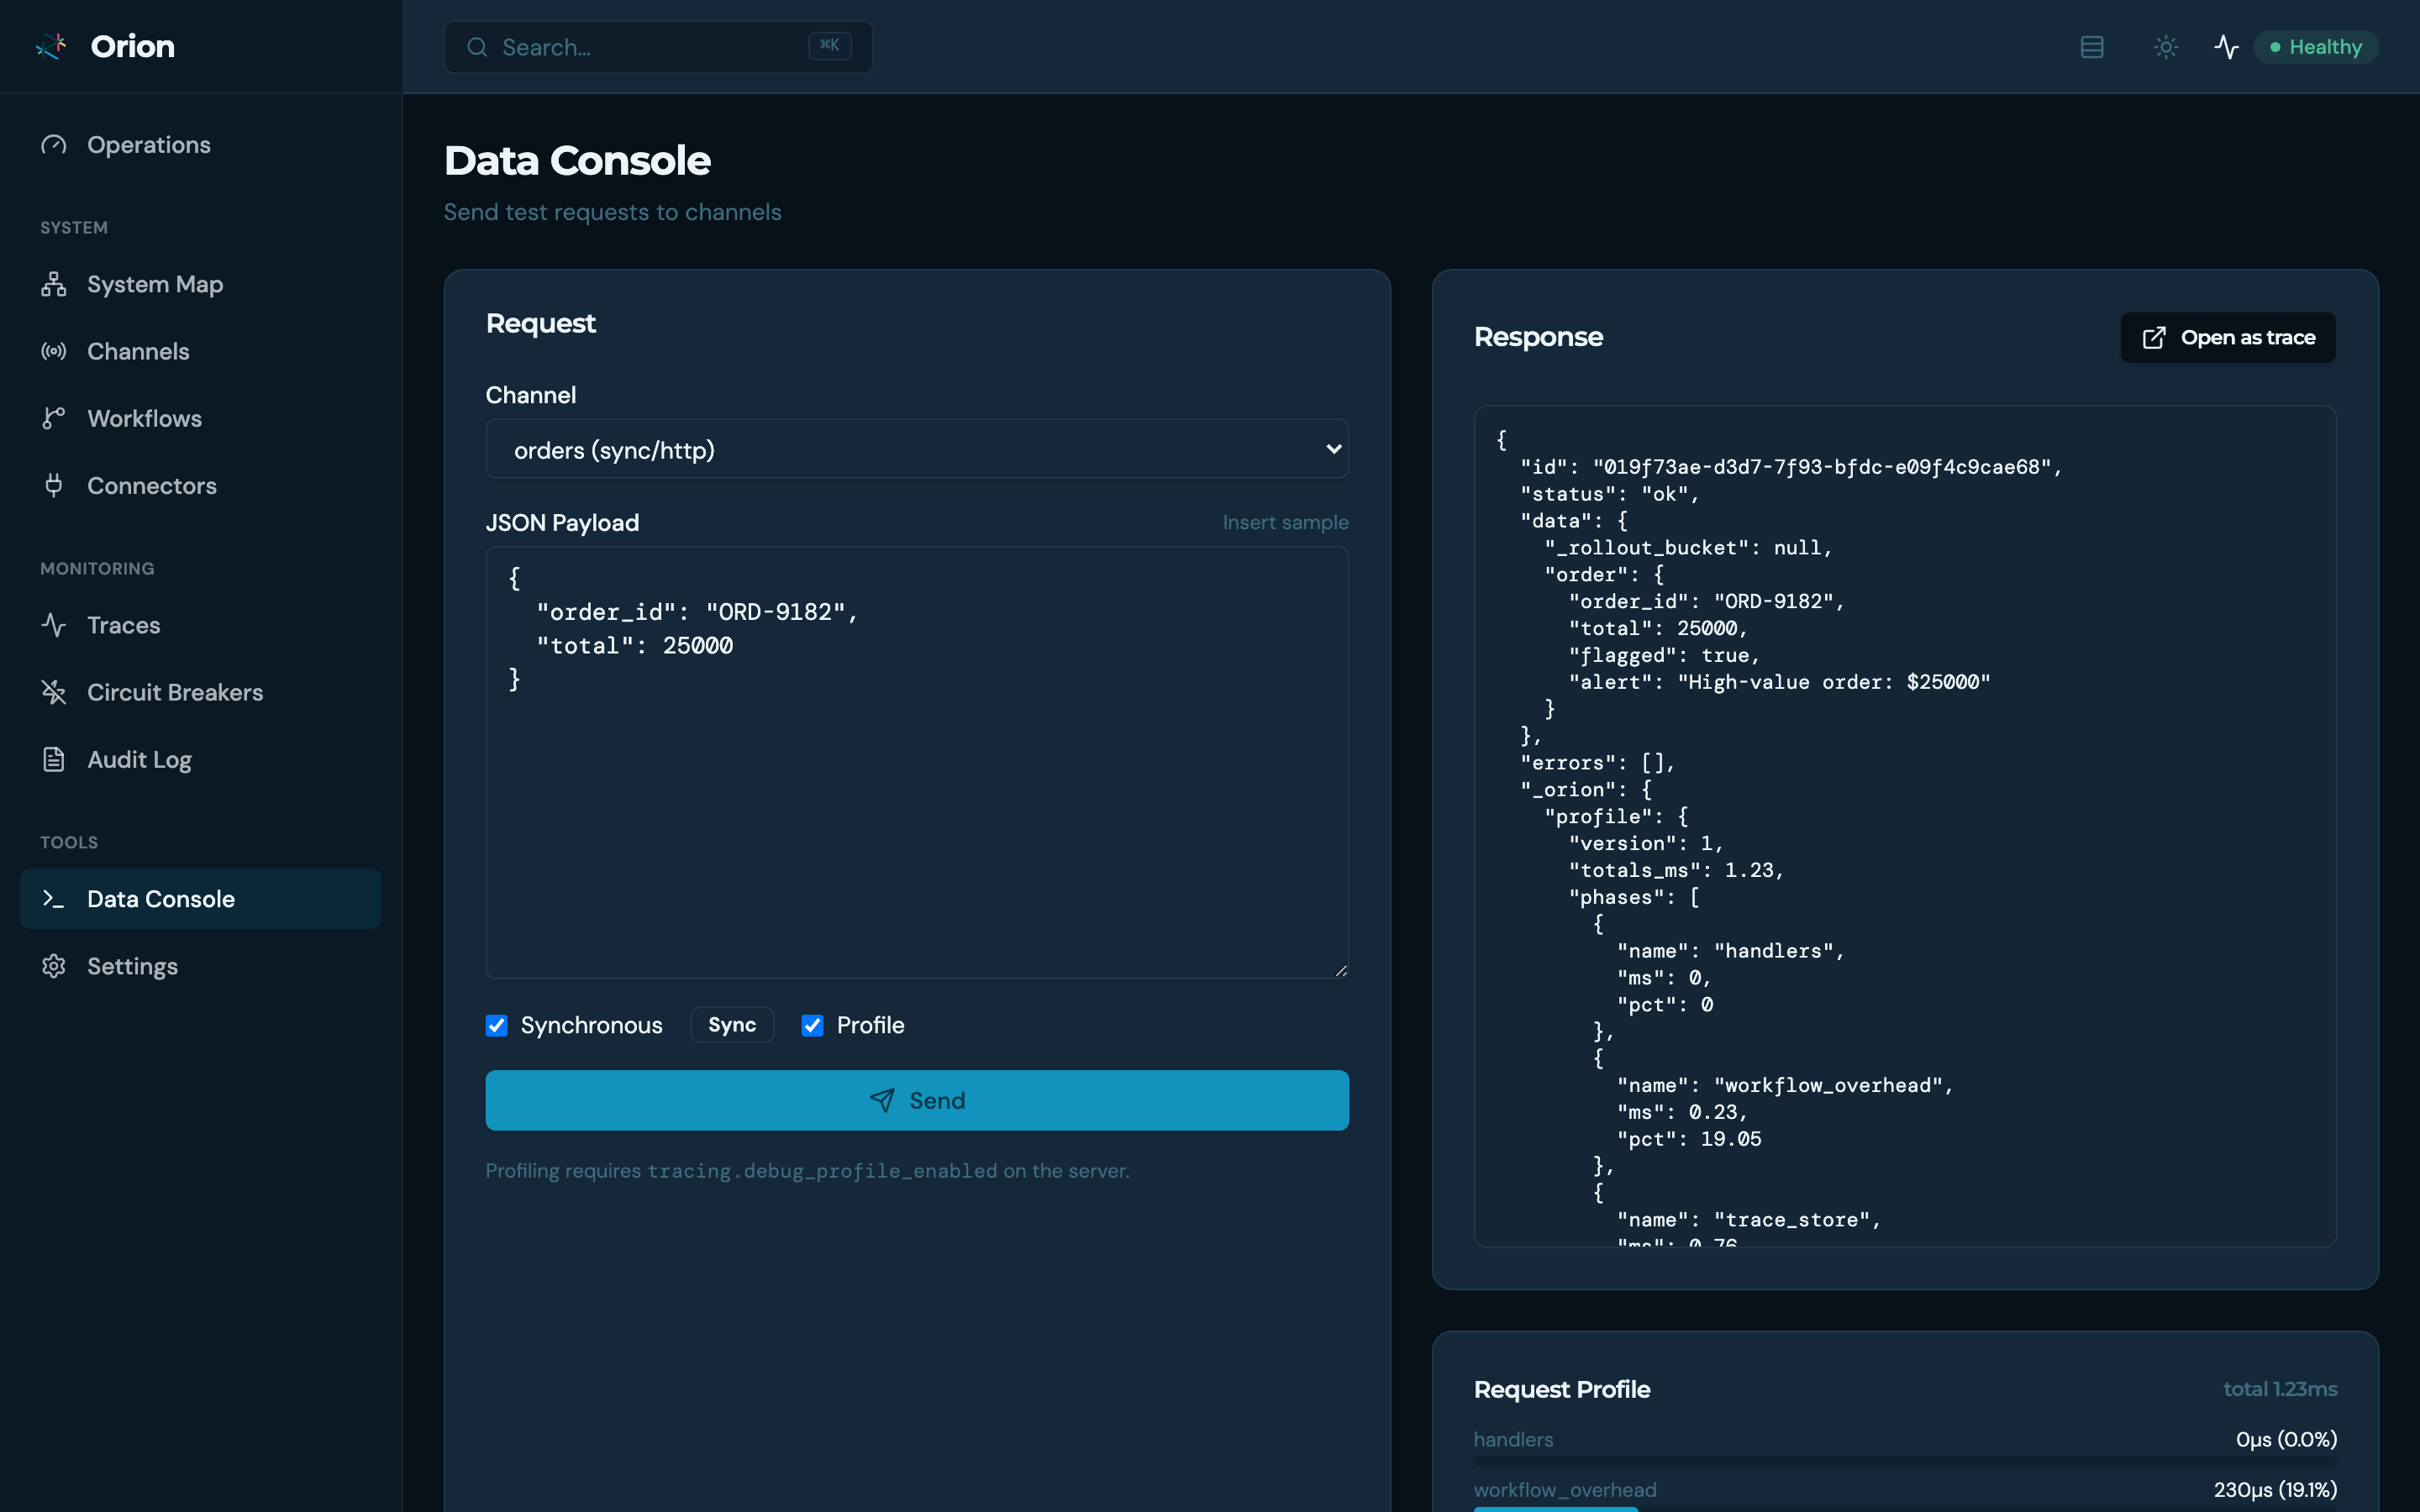Screen dimensions: 2420x1512
Task: Open System Map page
Action: pos(200,284)
